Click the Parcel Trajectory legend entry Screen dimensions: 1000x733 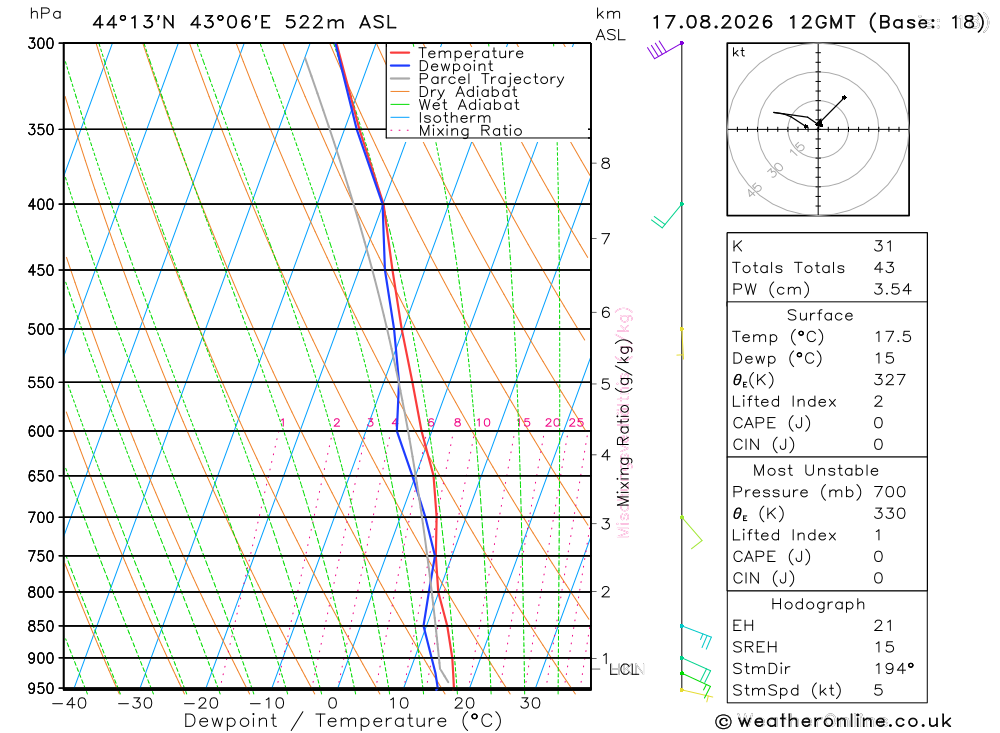(x=477, y=79)
